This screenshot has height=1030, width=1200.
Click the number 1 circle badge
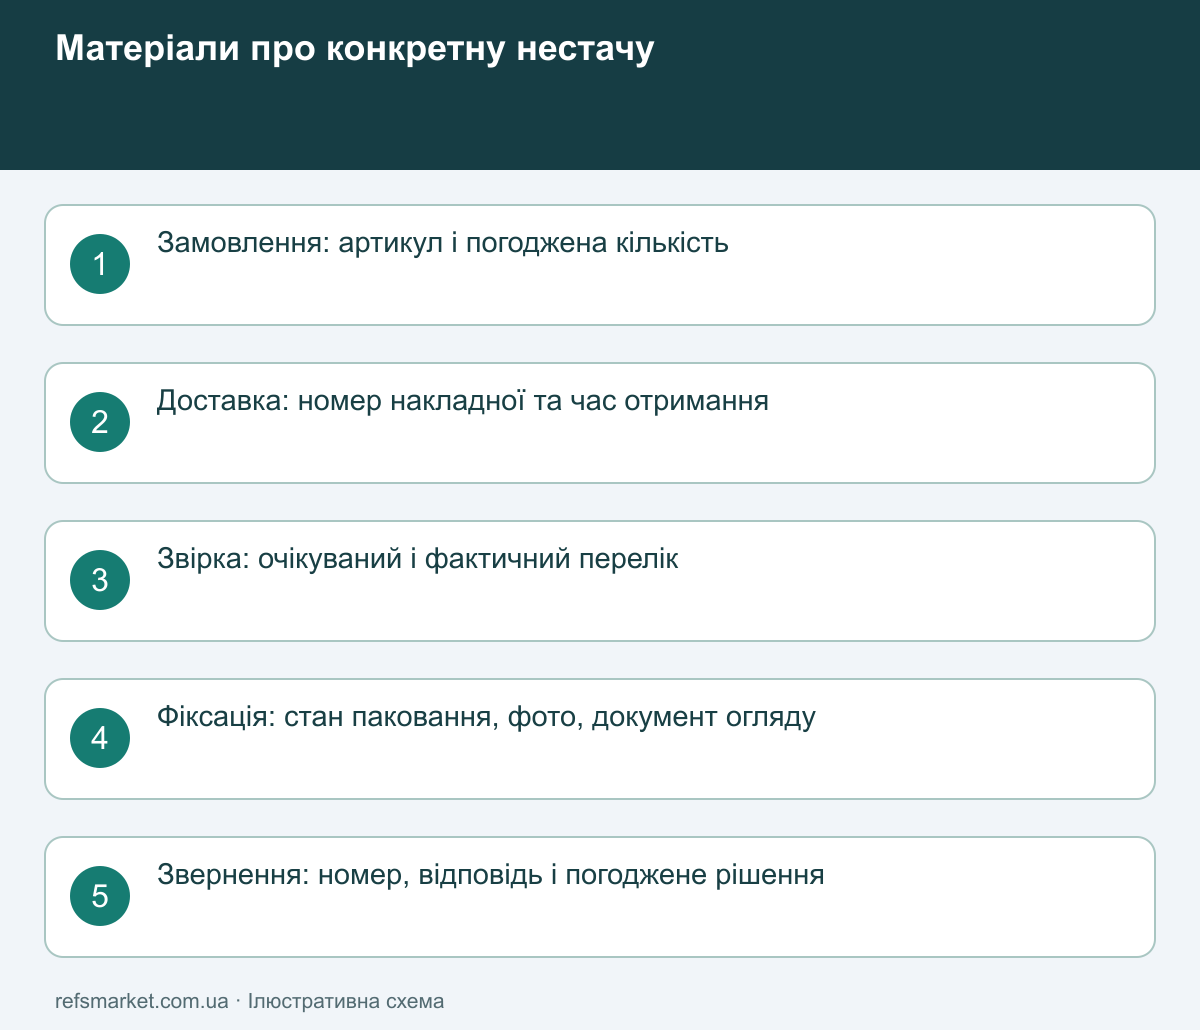tap(100, 264)
